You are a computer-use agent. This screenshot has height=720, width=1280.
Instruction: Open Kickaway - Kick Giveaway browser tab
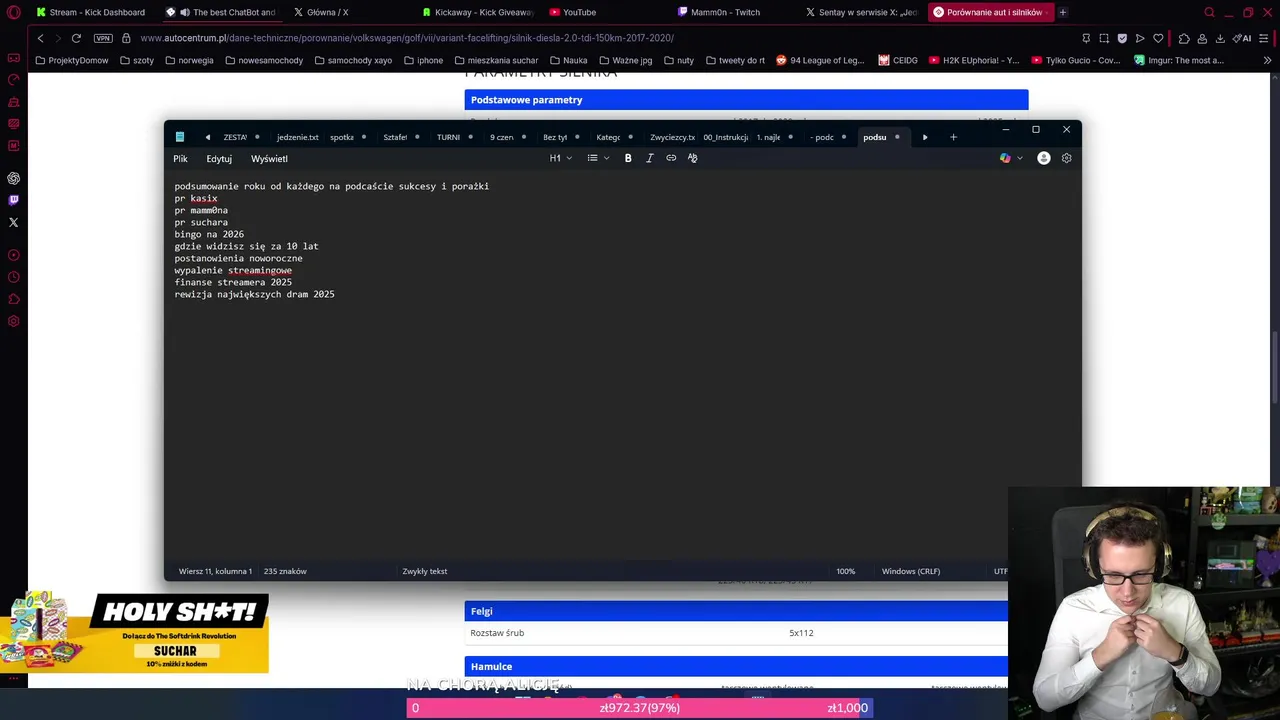(x=477, y=12)
